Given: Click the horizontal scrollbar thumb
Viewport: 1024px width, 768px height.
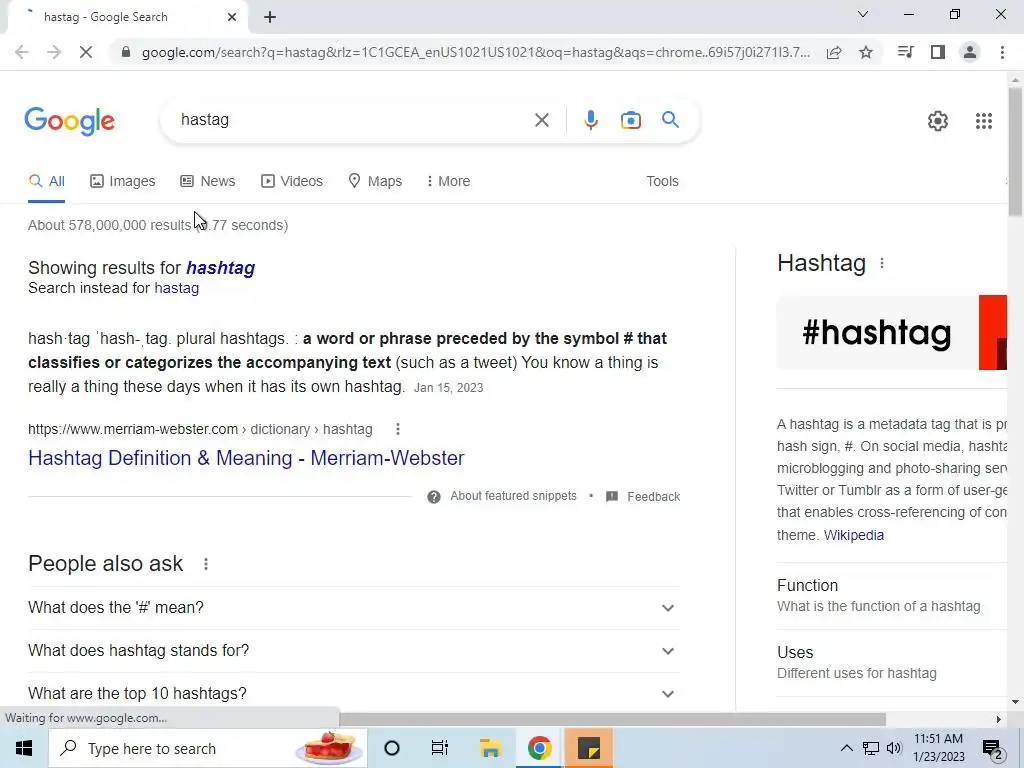Looking at the screenshot, I should pyautogui.click(x=613, y=720).
